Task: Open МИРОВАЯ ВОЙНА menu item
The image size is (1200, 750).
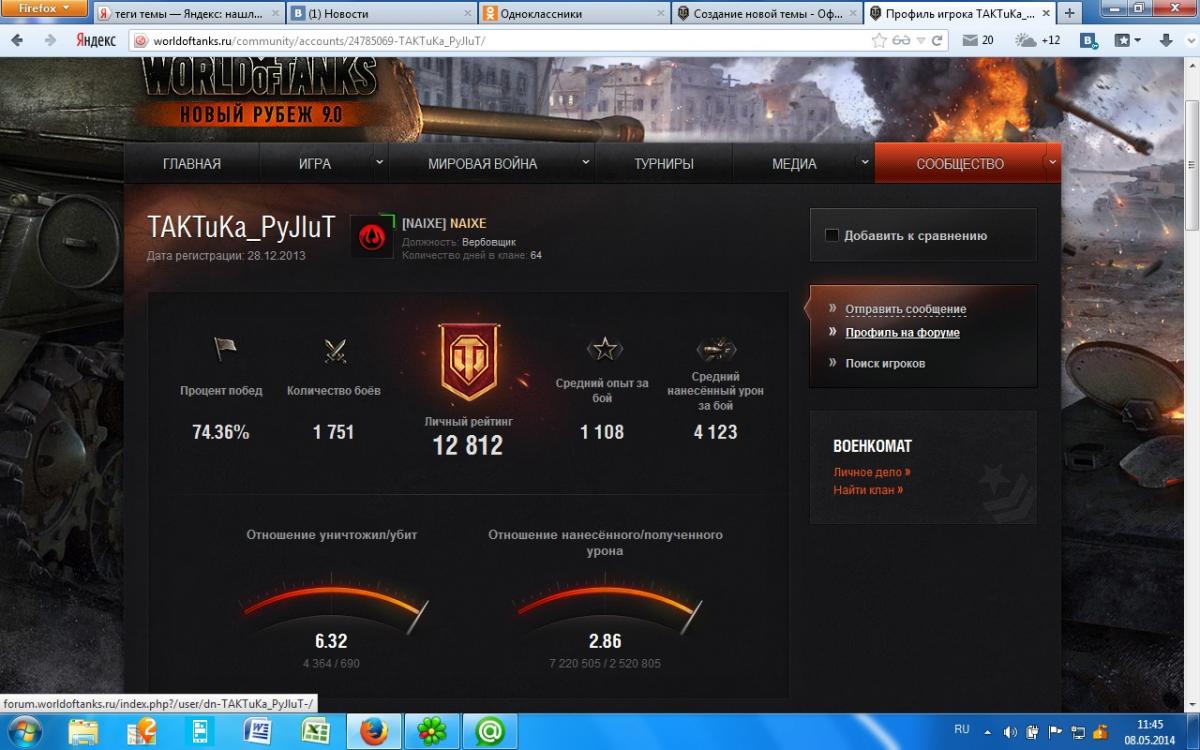Action: tap(482, 164)
